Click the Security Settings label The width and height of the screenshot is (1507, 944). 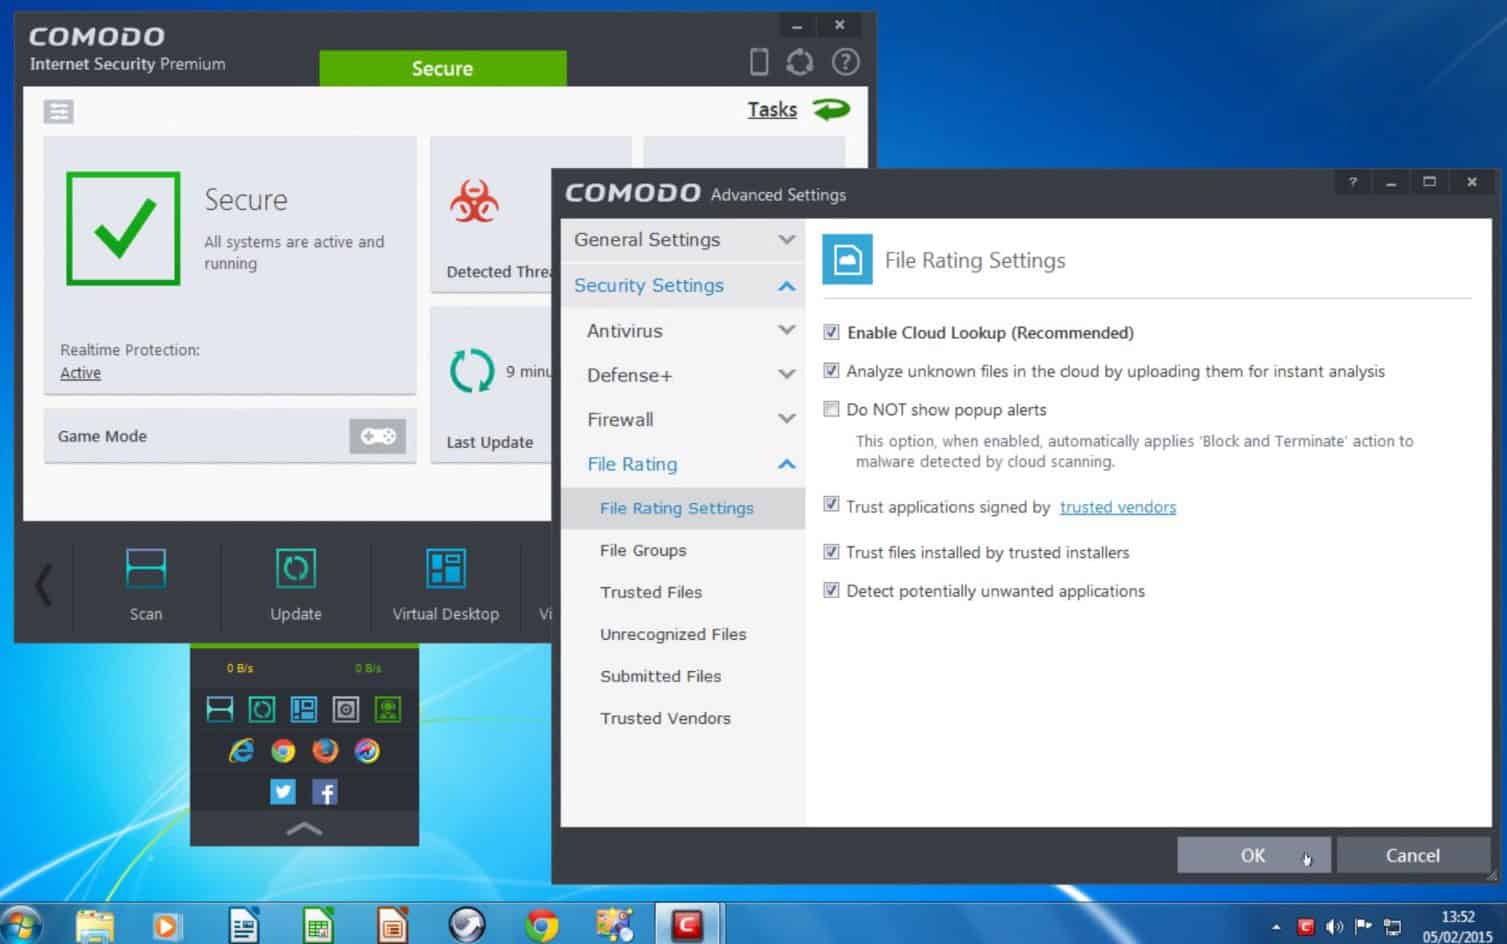pos(649,286)
